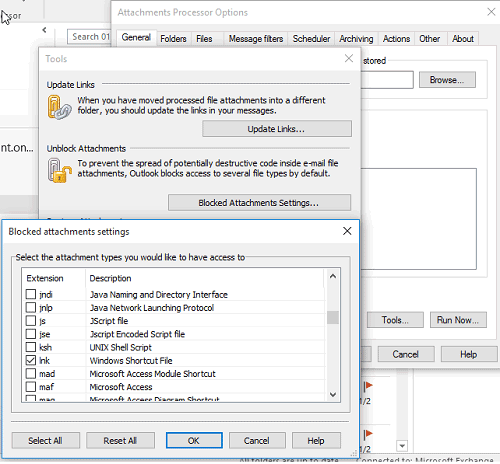
Task: Switch to the Other tab
Action: point(429,39)
